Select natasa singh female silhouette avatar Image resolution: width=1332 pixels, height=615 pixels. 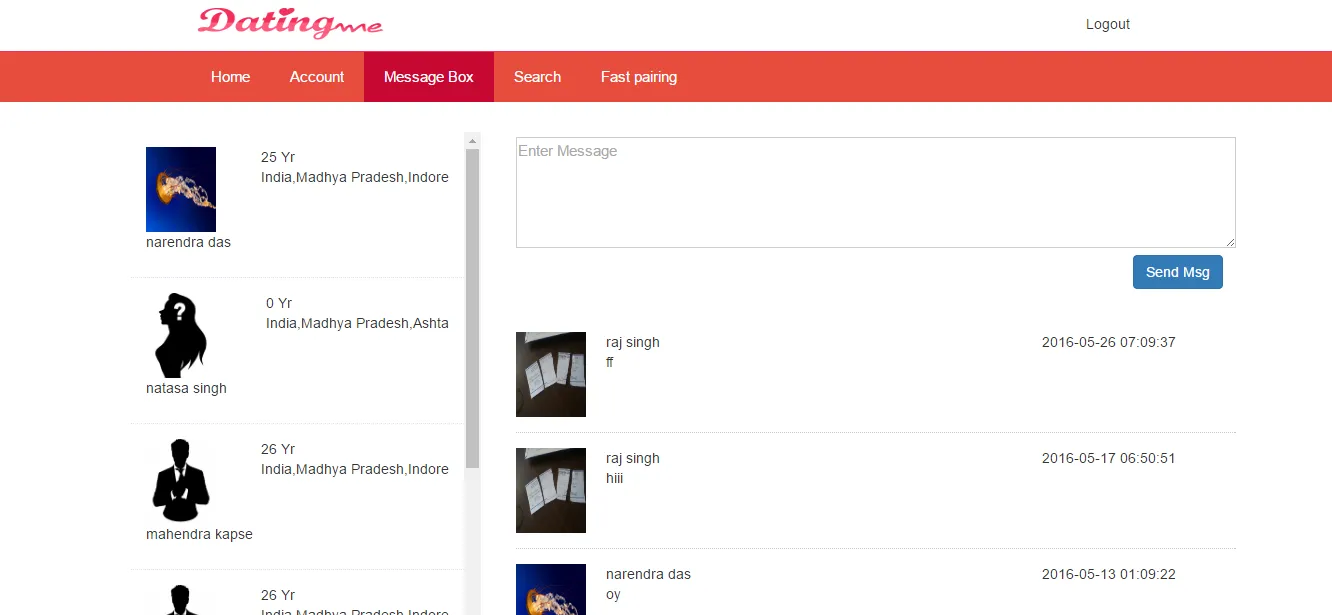[181, 335]
